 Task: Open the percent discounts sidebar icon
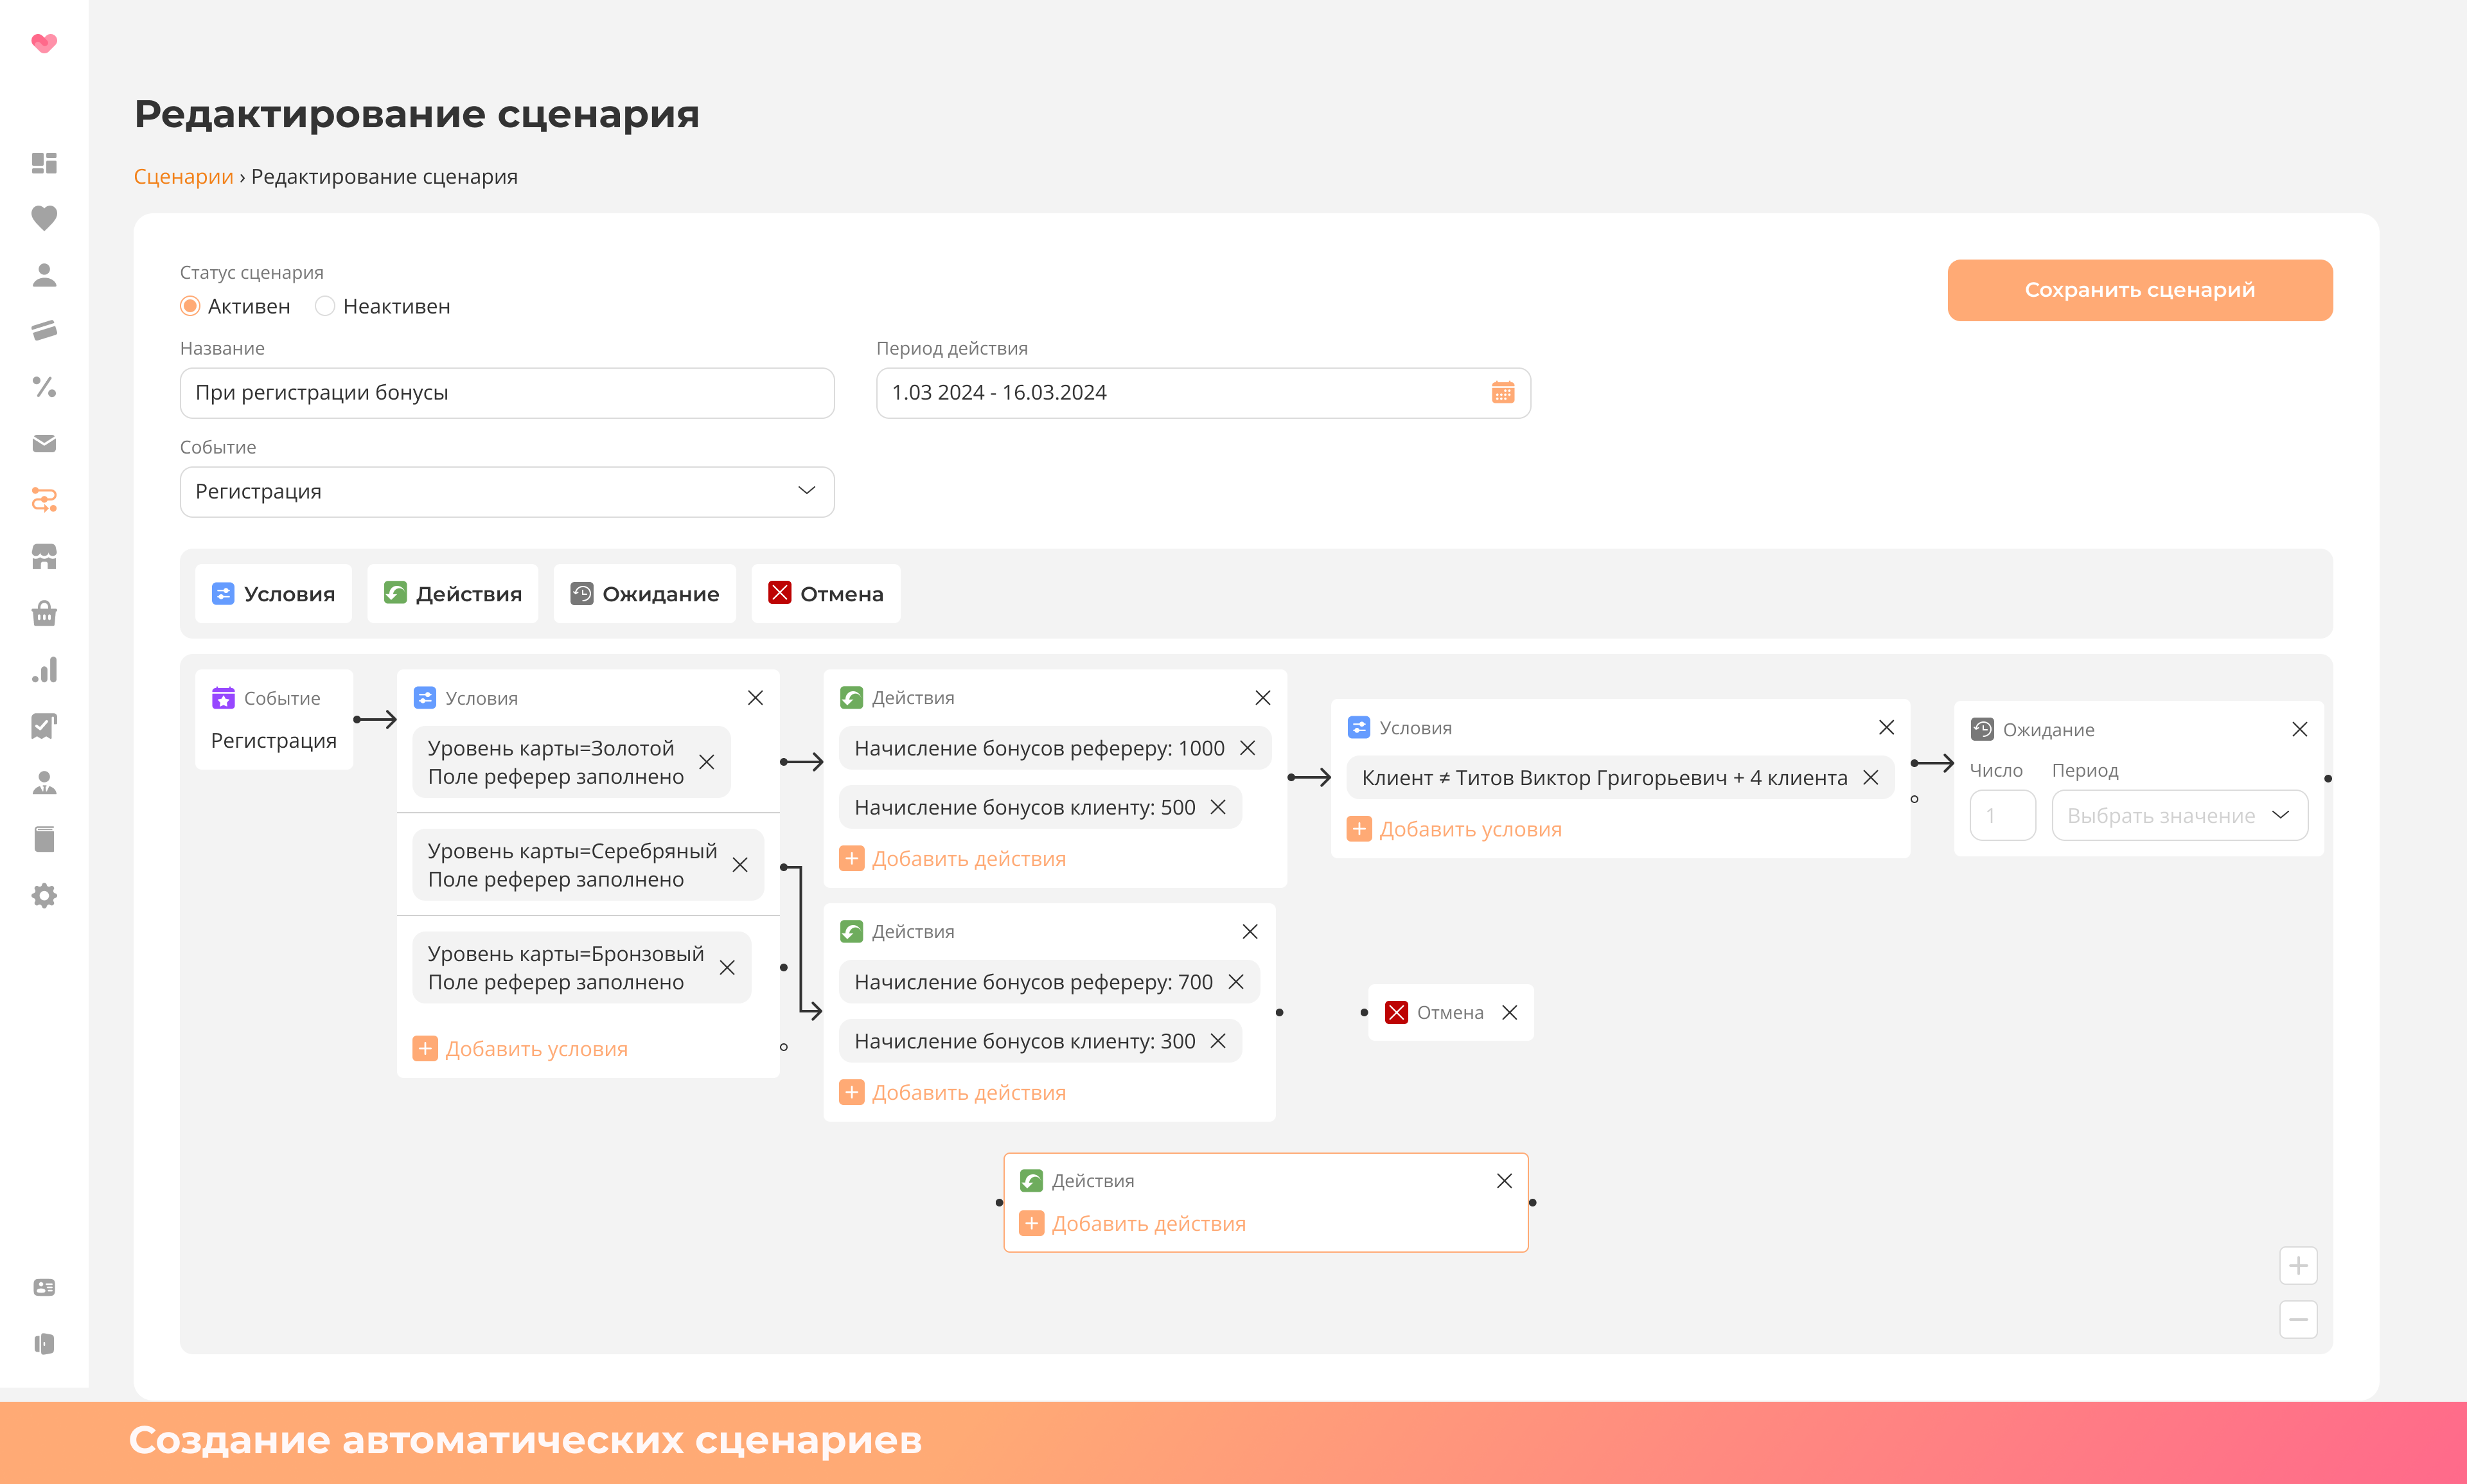(44, 387)
